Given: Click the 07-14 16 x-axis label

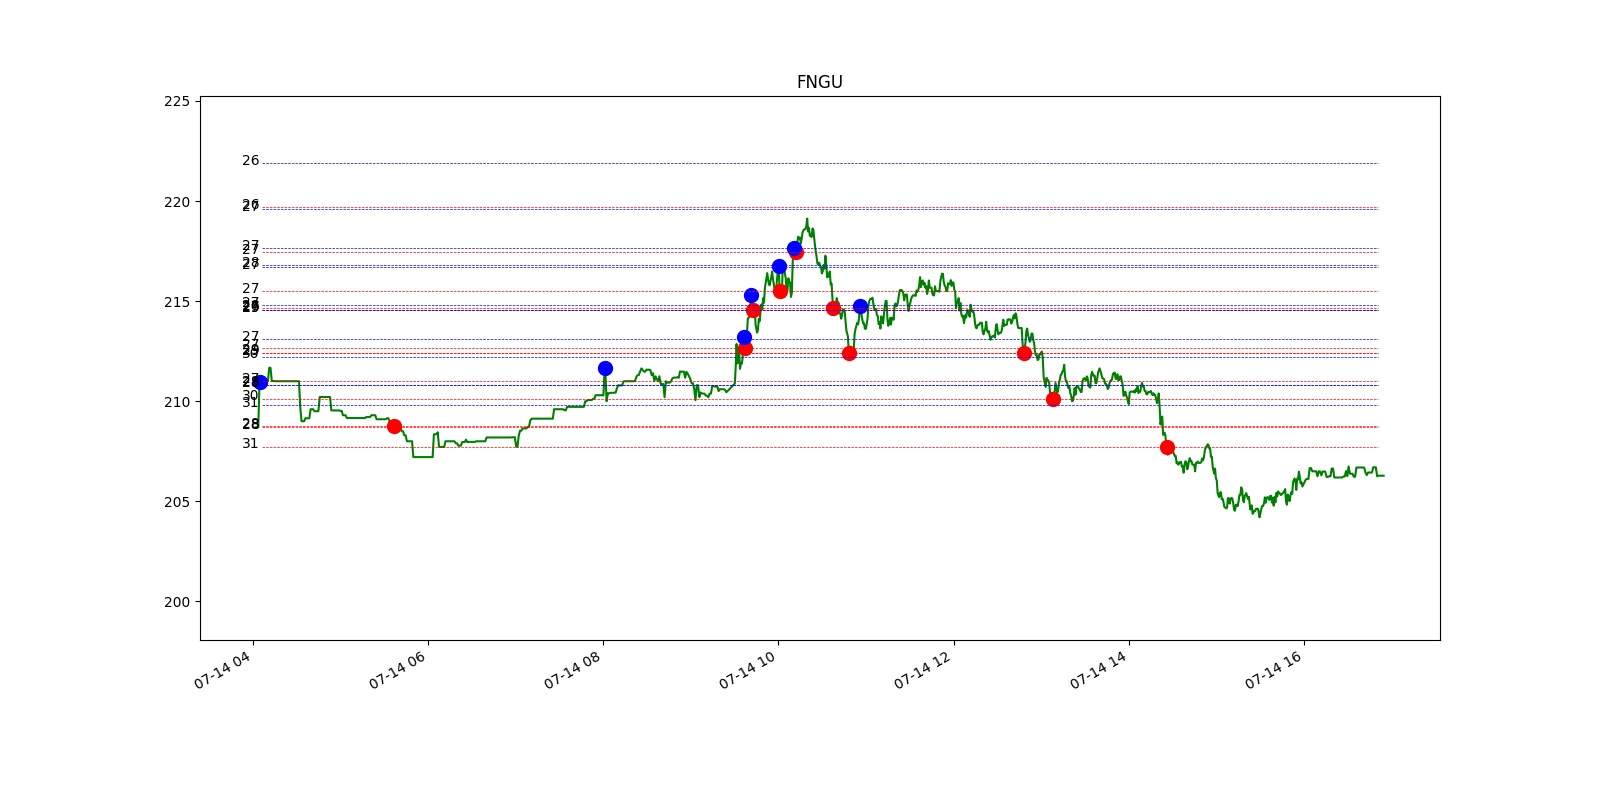Looking at the screenshot, I should tap(1275, 670).
